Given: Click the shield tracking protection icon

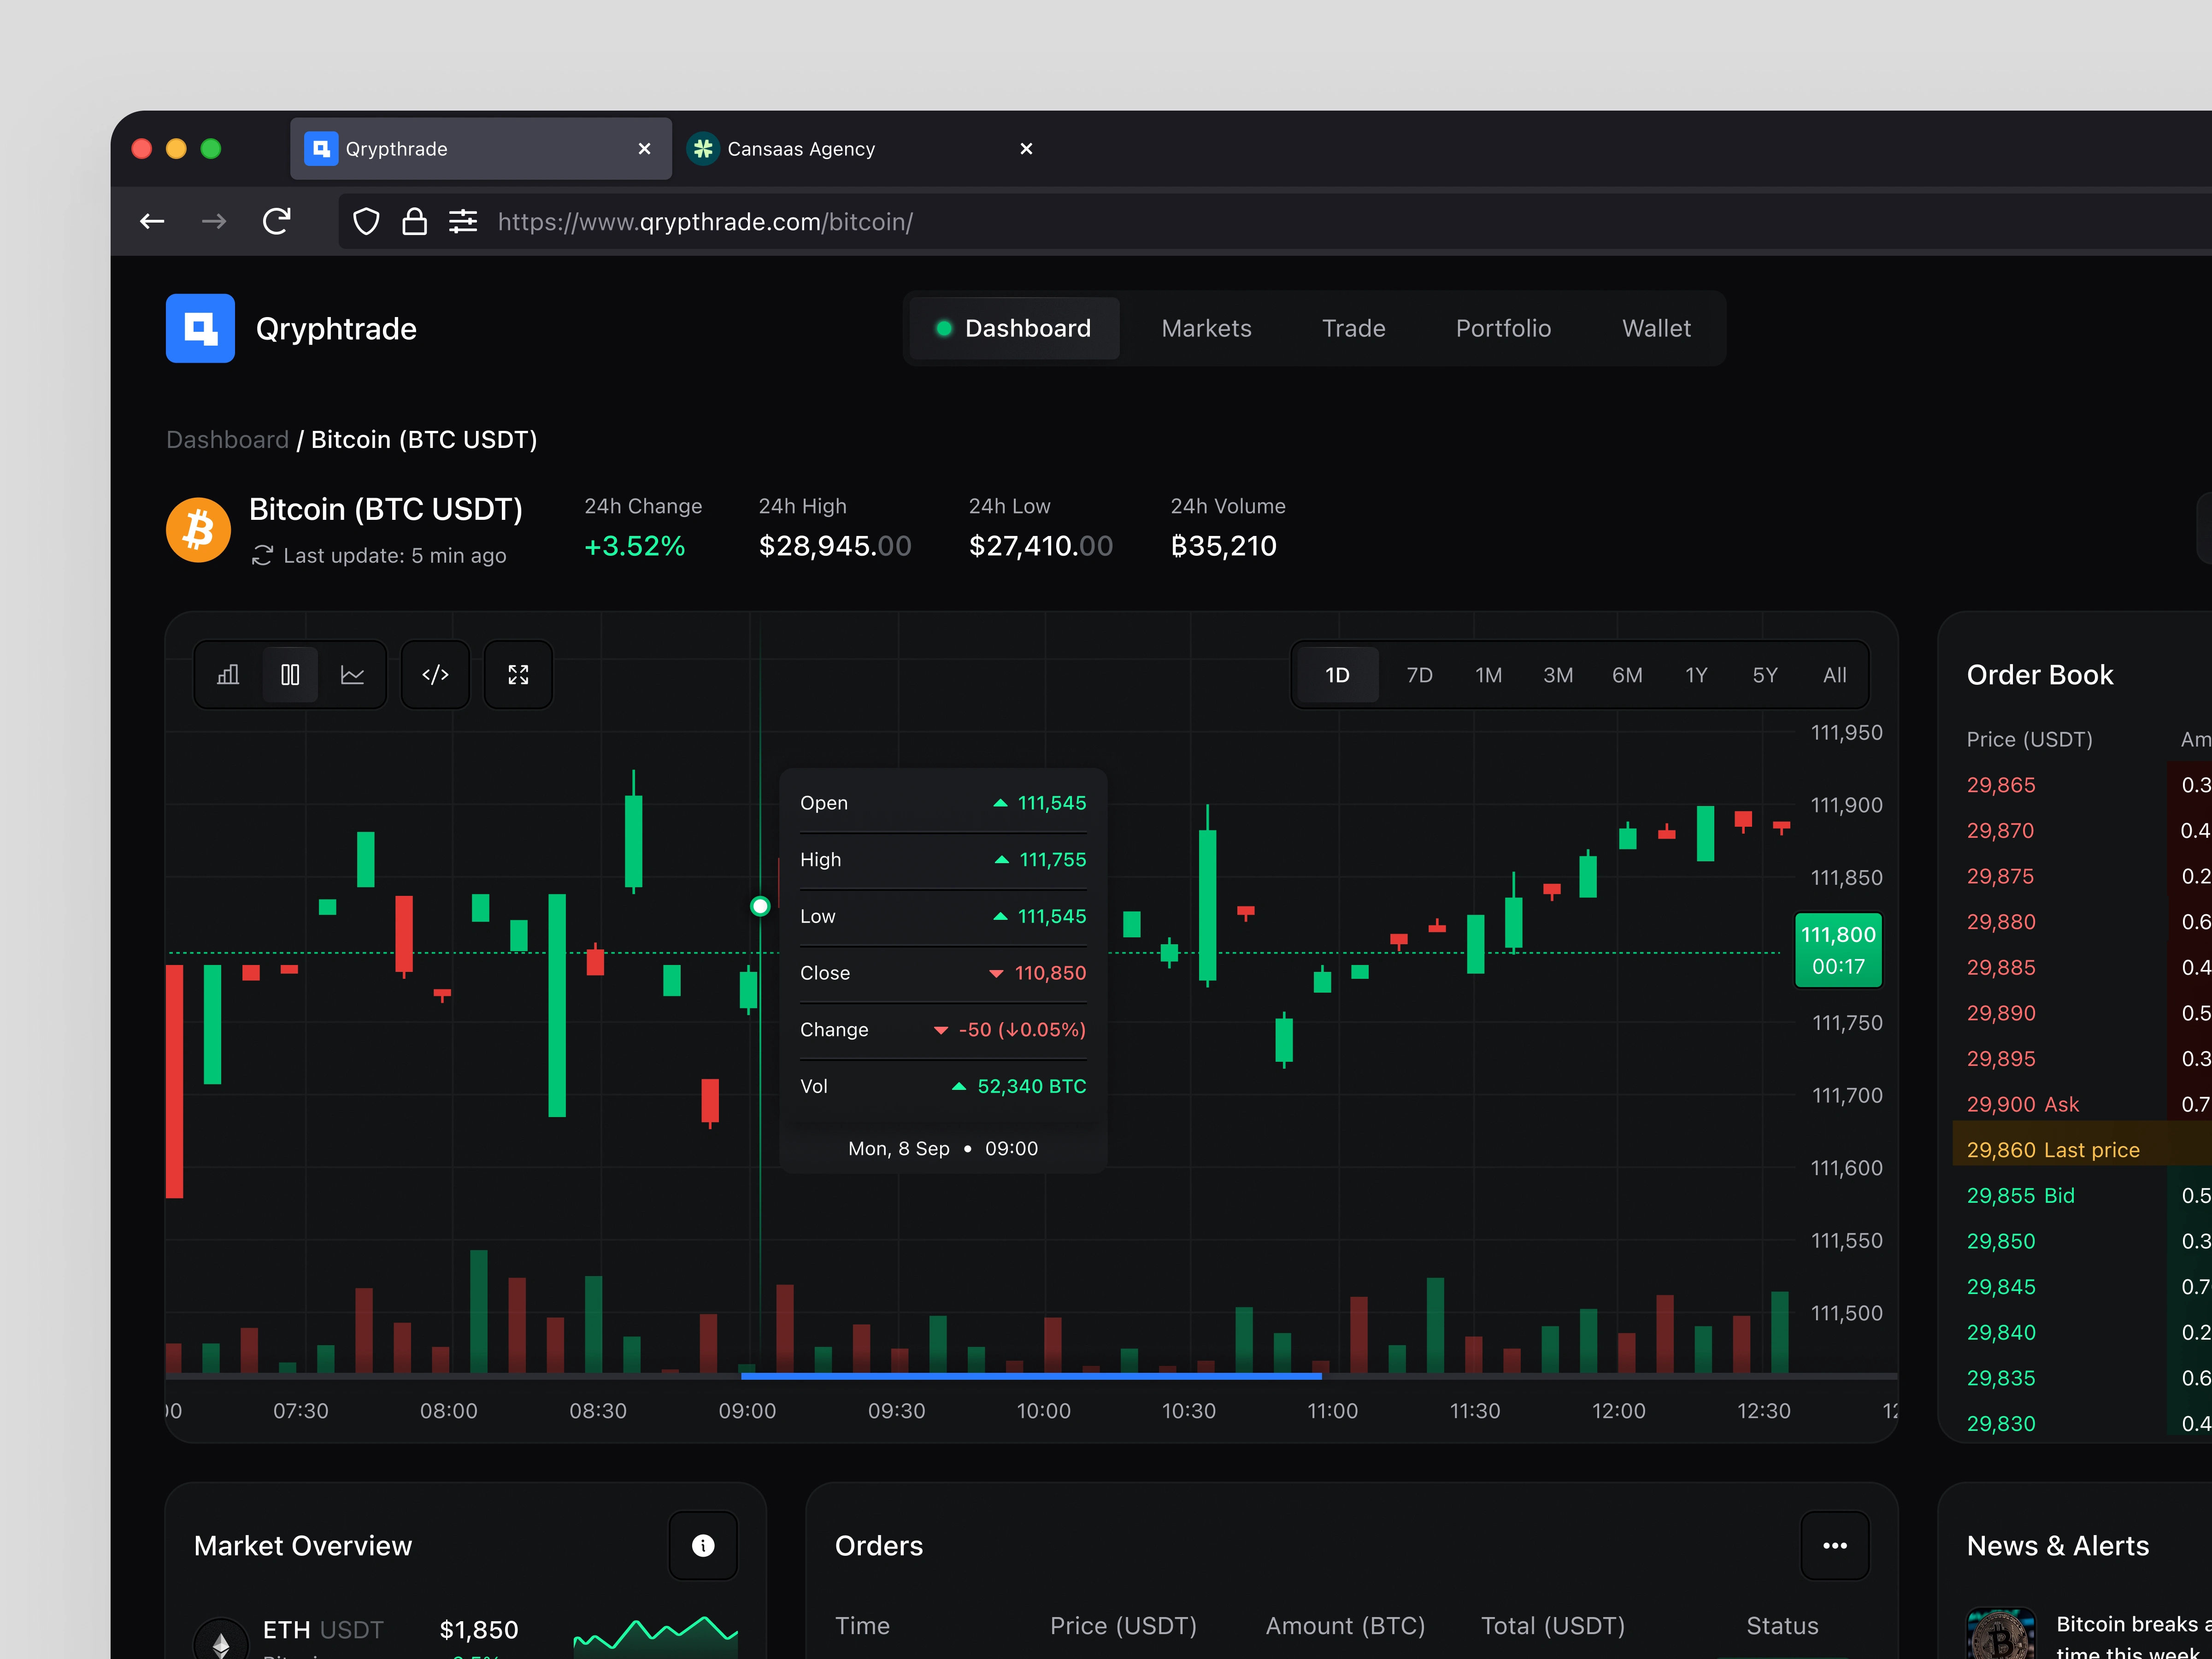Looking at the screenshot, I should (367, 221).
